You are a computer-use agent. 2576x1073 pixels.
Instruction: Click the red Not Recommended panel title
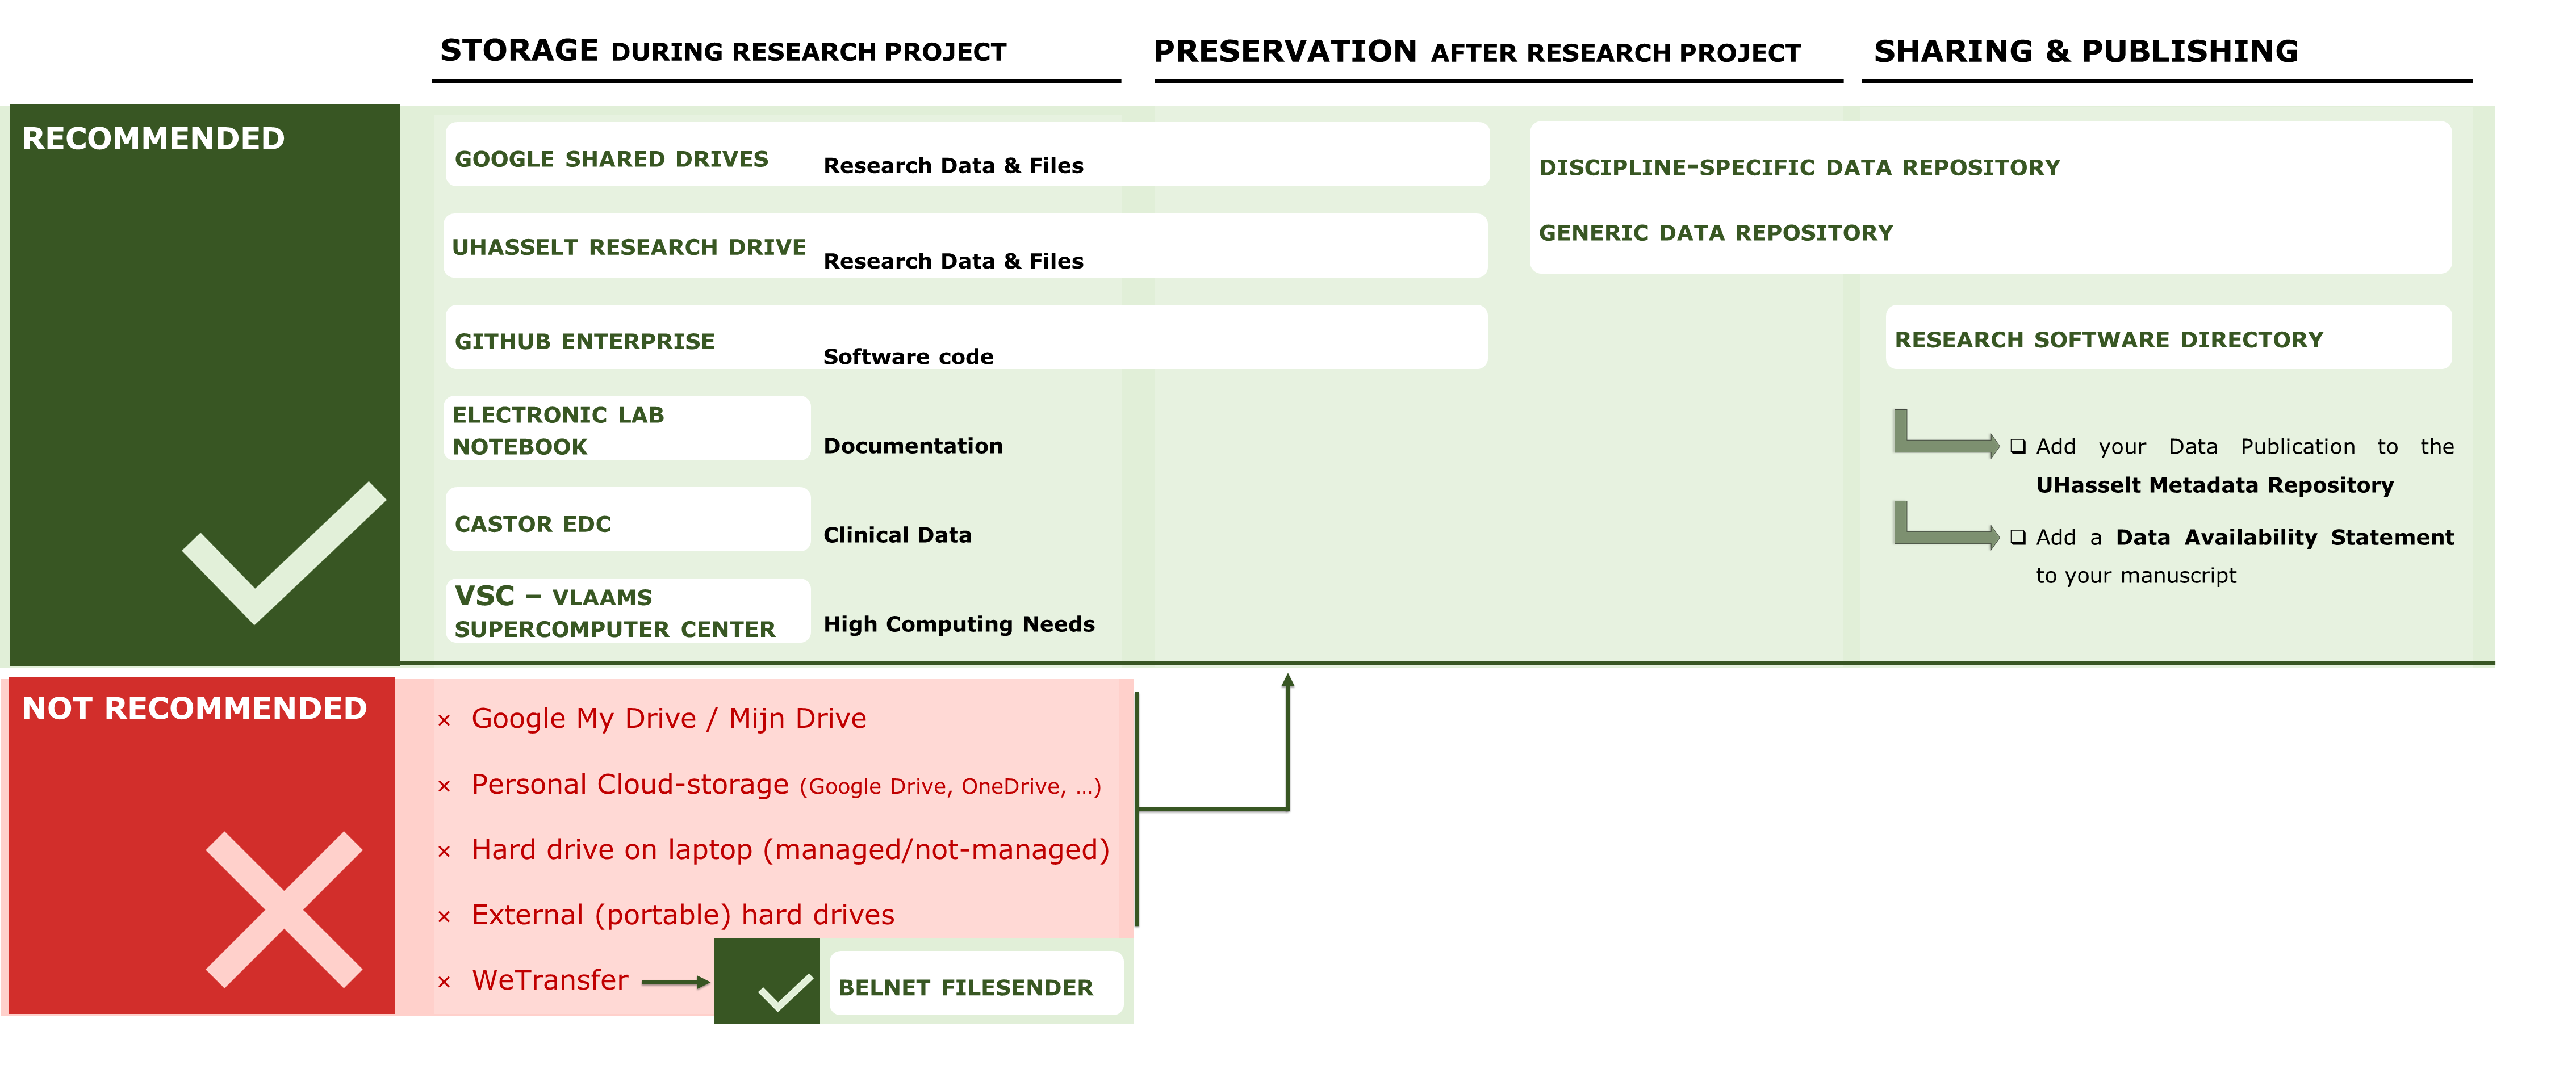tap(195, 708)
